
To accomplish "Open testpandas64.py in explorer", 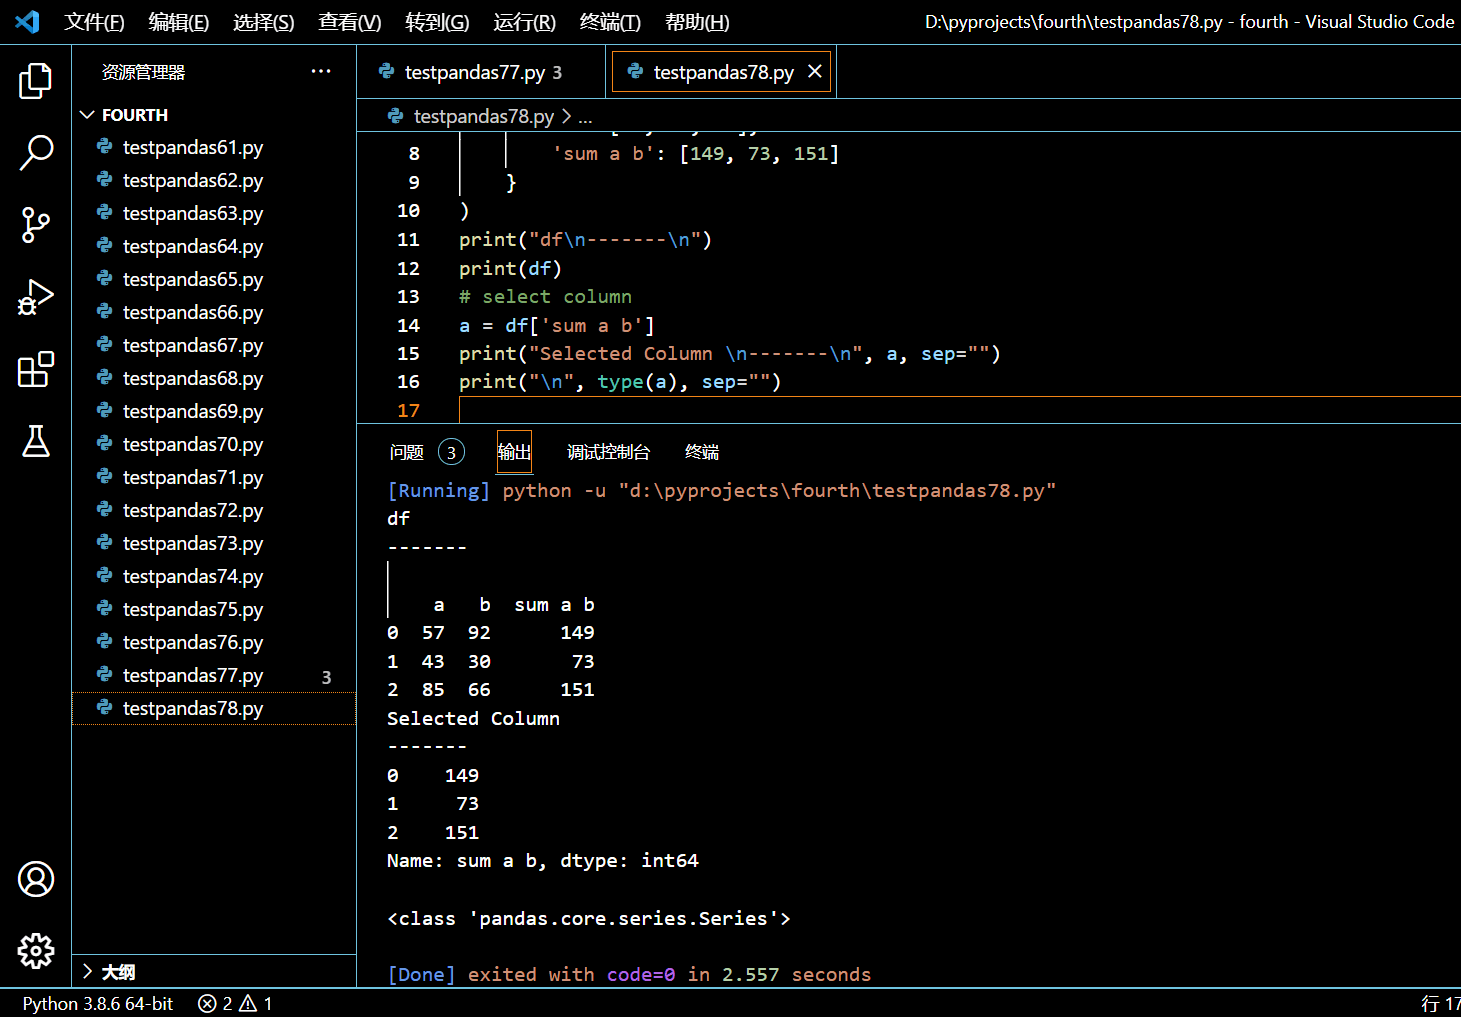I will (x=214, y=246).
